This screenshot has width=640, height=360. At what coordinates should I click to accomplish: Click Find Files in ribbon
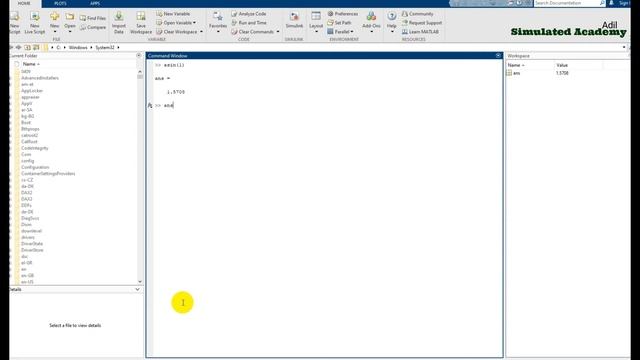tap(93, 18)
